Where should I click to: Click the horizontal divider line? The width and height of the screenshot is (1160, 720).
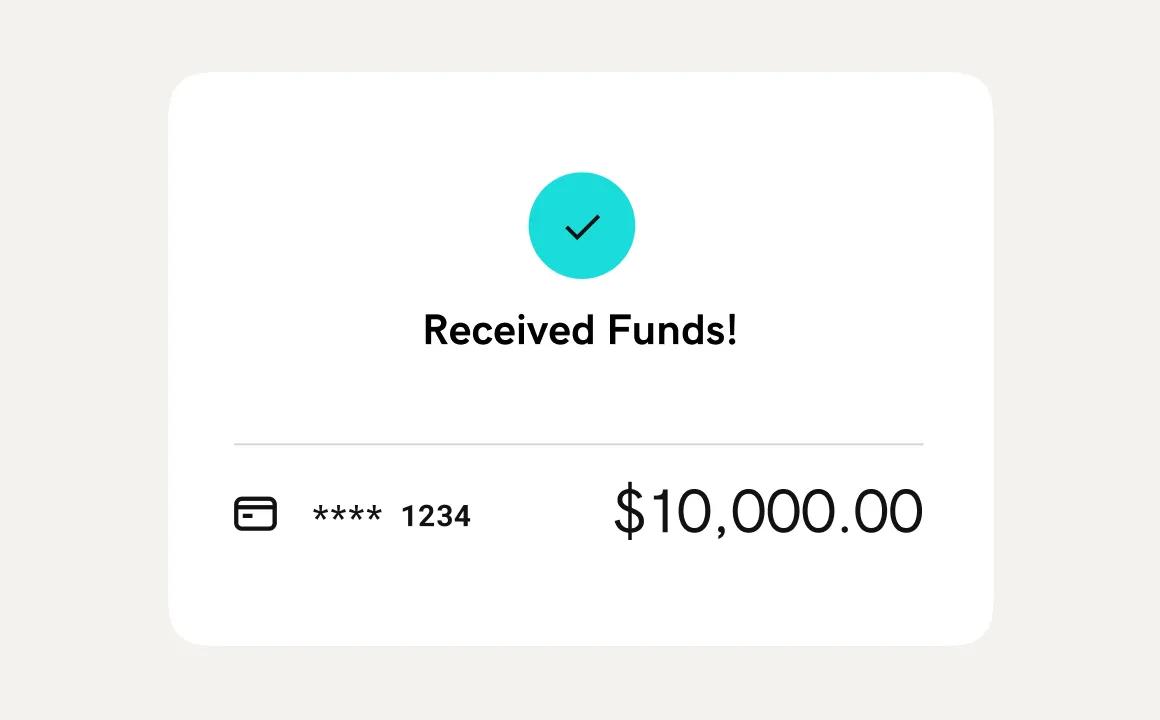[578, 443]
